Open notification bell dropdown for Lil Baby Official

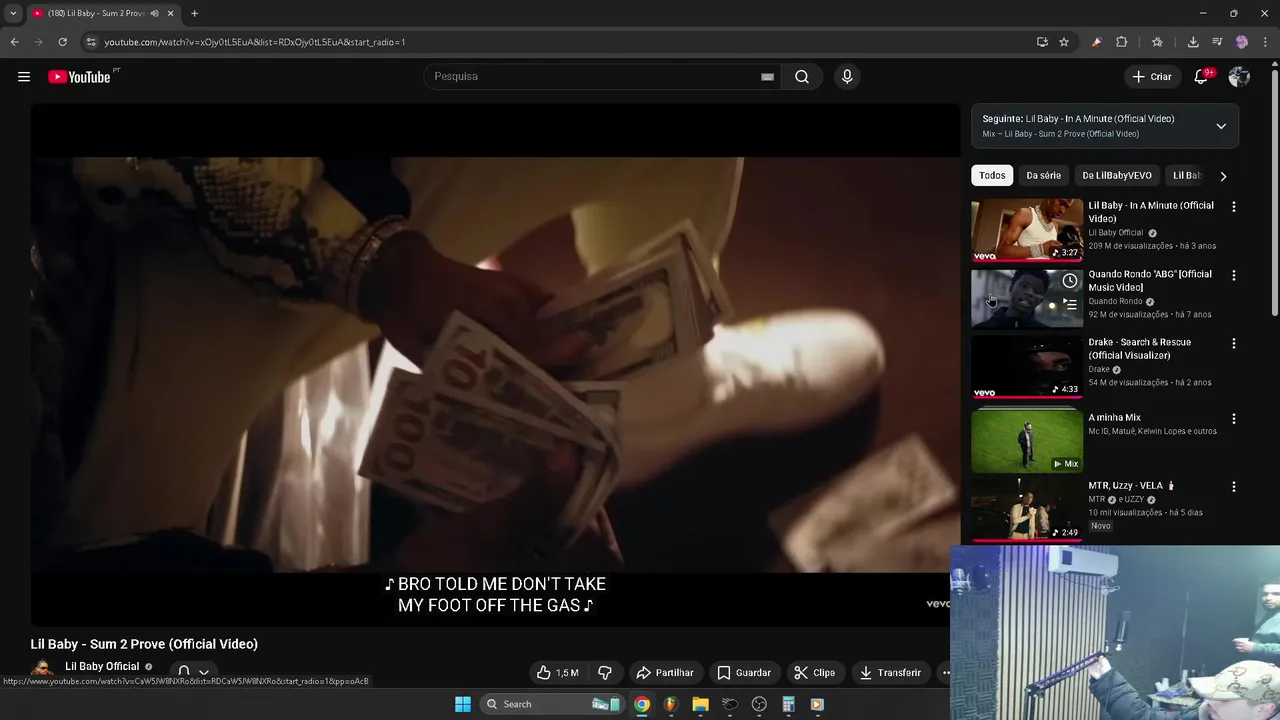pos(192,672)
